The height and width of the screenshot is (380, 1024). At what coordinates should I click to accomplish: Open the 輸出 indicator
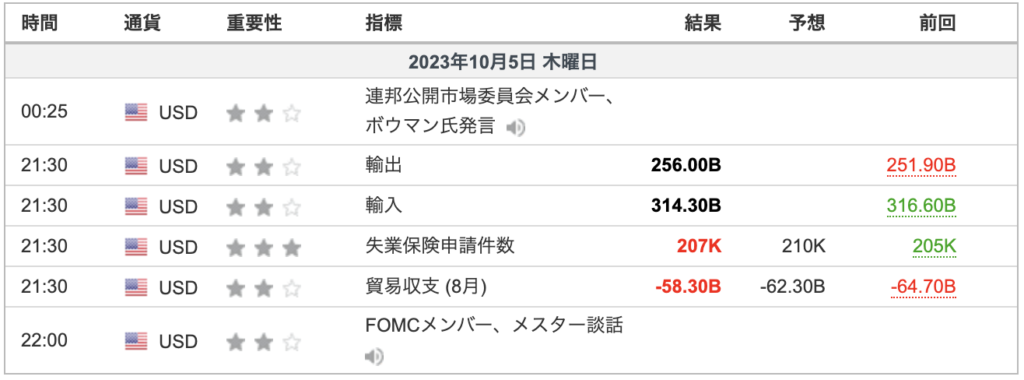click(x=383, y=166)
